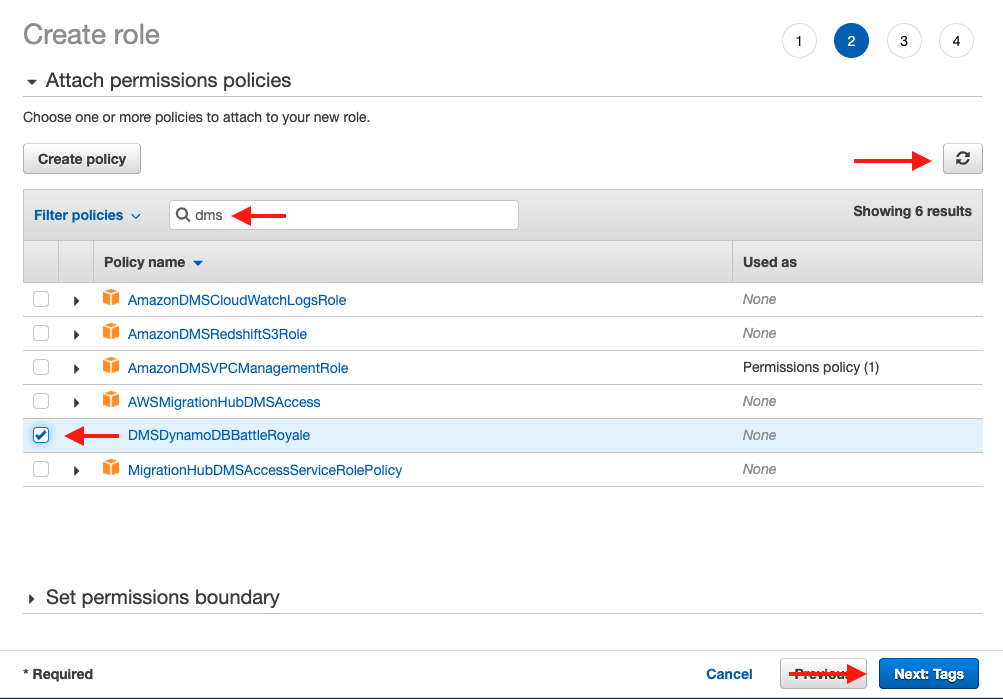Image resolution: width=1003 pixels, height=699 pixels.
Task: Expand the Set permissions boundary section
Action: (x=32, y=598)
